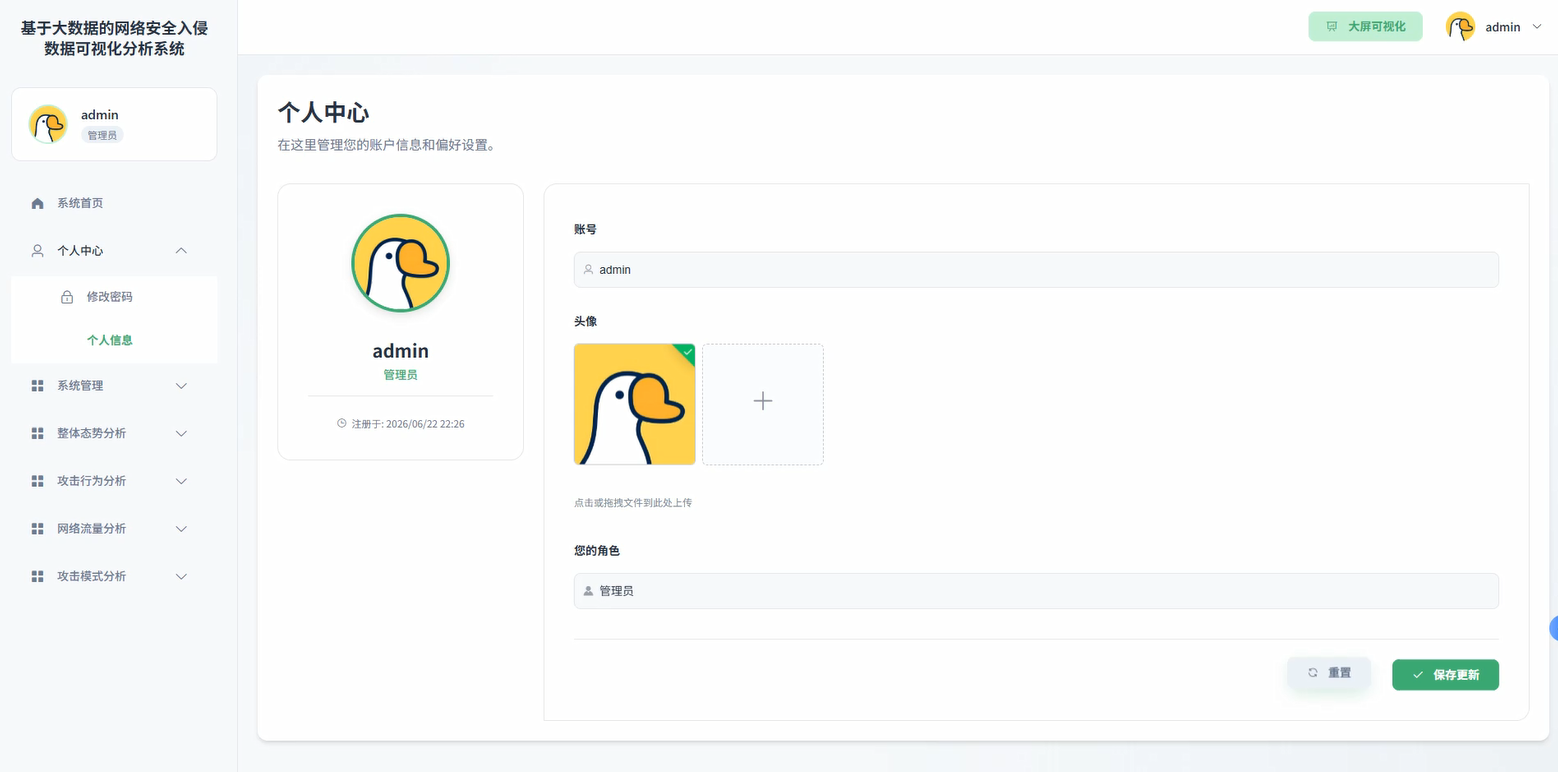This screenshot has height=772, width=1558.
Task: Click the 注册于: 2026/06/22 22:26 text
Action: [x=408, y=424]
